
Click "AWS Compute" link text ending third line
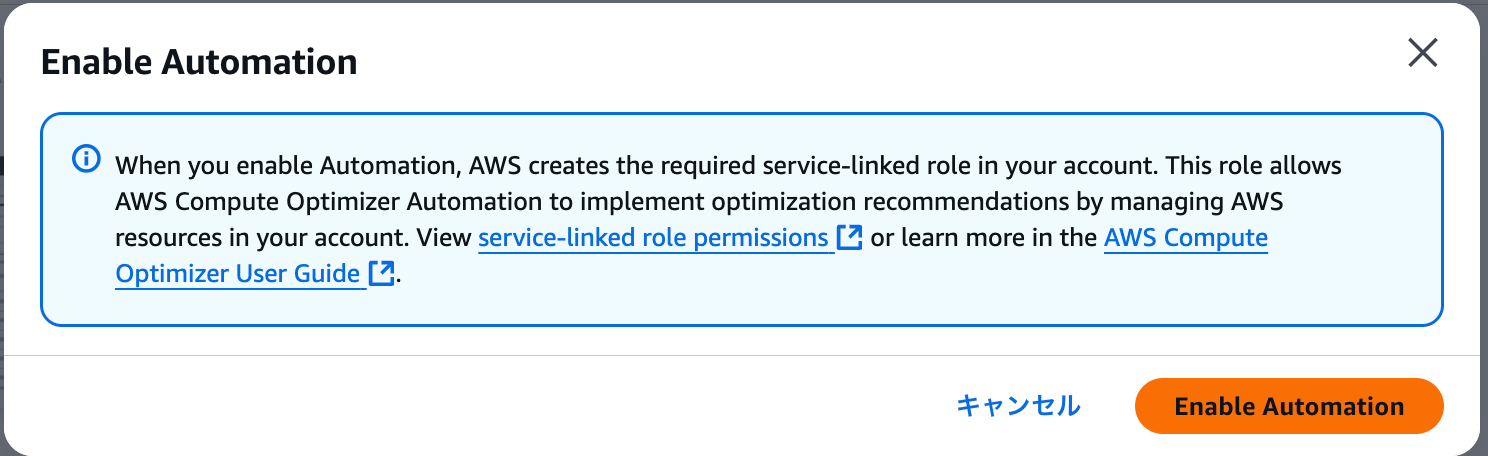click(x=1185, y=238)
